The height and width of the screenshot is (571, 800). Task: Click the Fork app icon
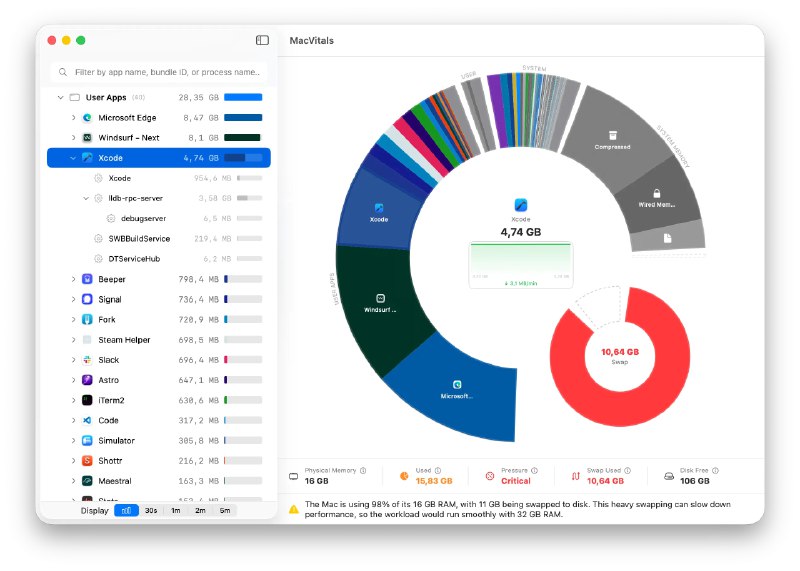click(87, 319)
